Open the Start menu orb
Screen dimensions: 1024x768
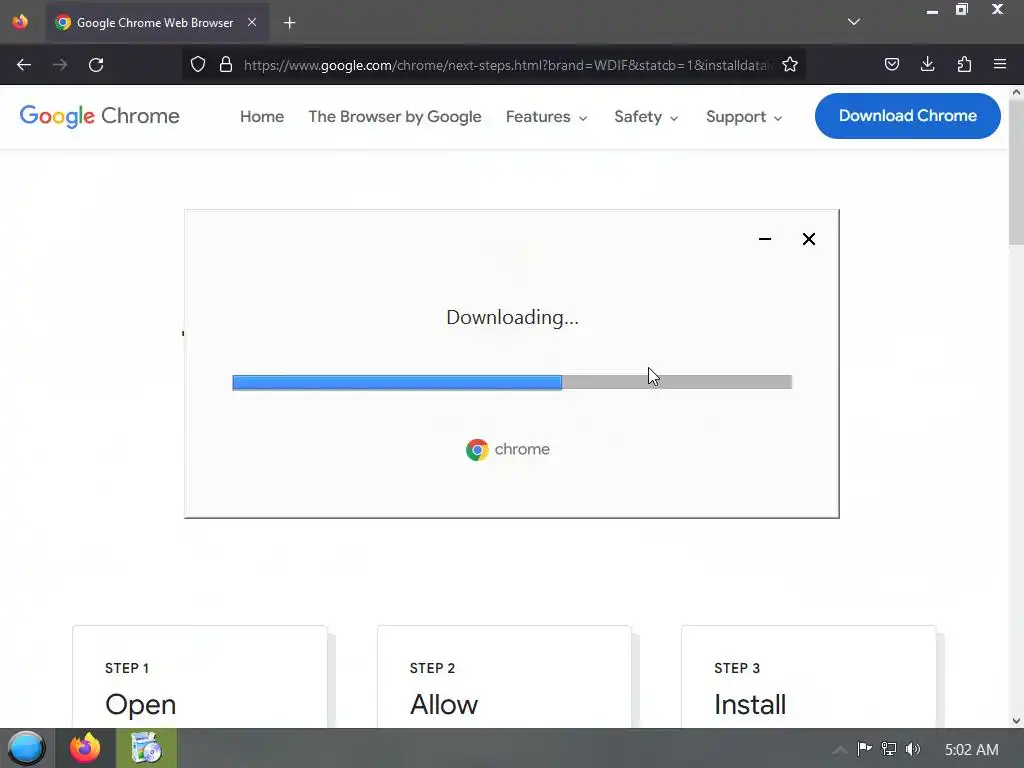tap(26, 748)
